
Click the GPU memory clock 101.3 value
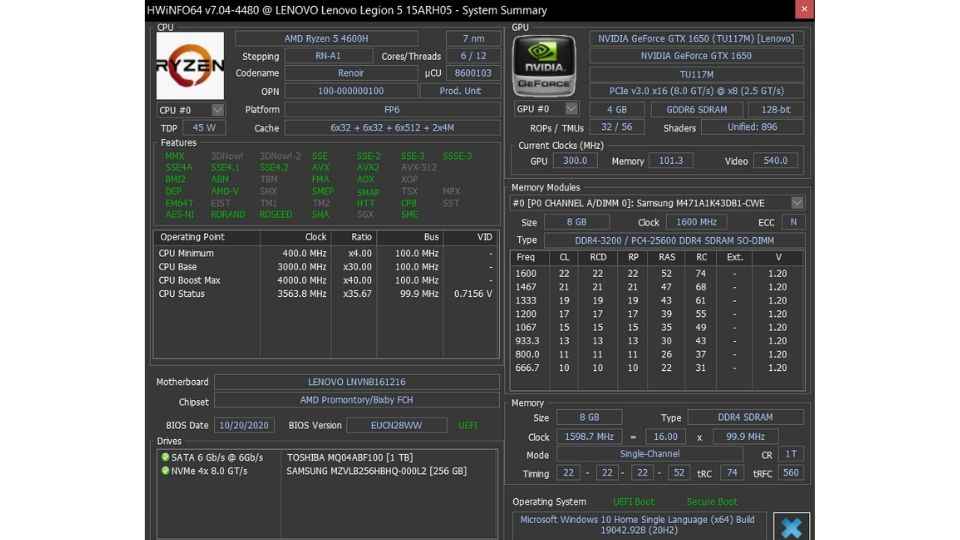(670, 160)
